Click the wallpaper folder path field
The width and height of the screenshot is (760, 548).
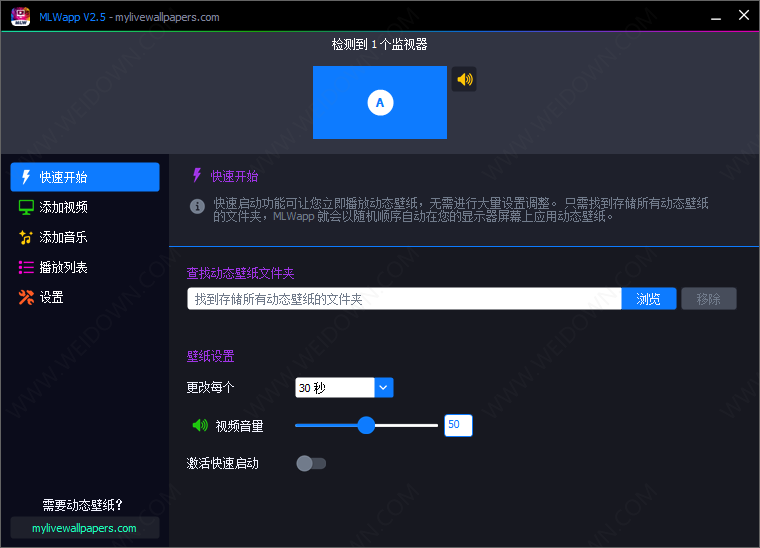tap(404, 298)
